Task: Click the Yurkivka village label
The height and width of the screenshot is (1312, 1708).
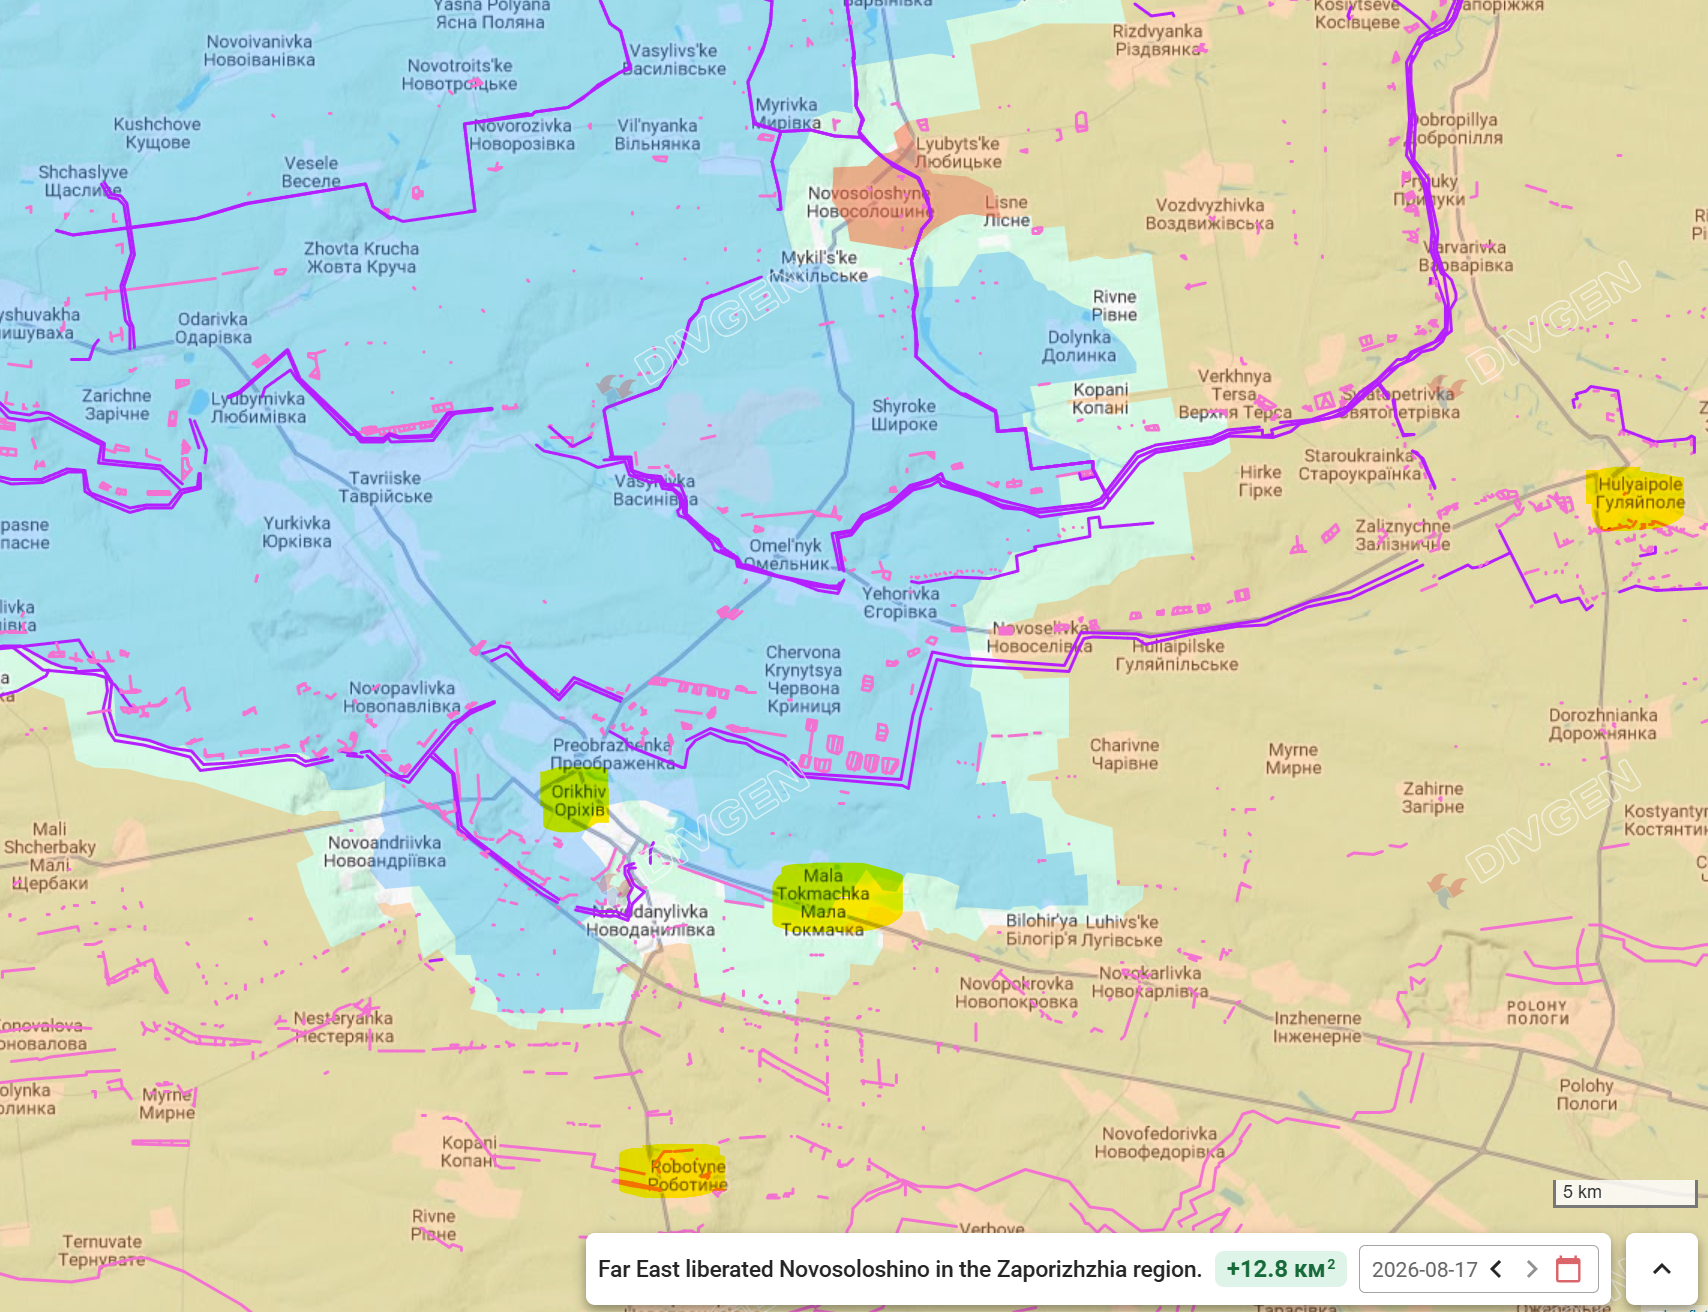Action: coord(297,532)
